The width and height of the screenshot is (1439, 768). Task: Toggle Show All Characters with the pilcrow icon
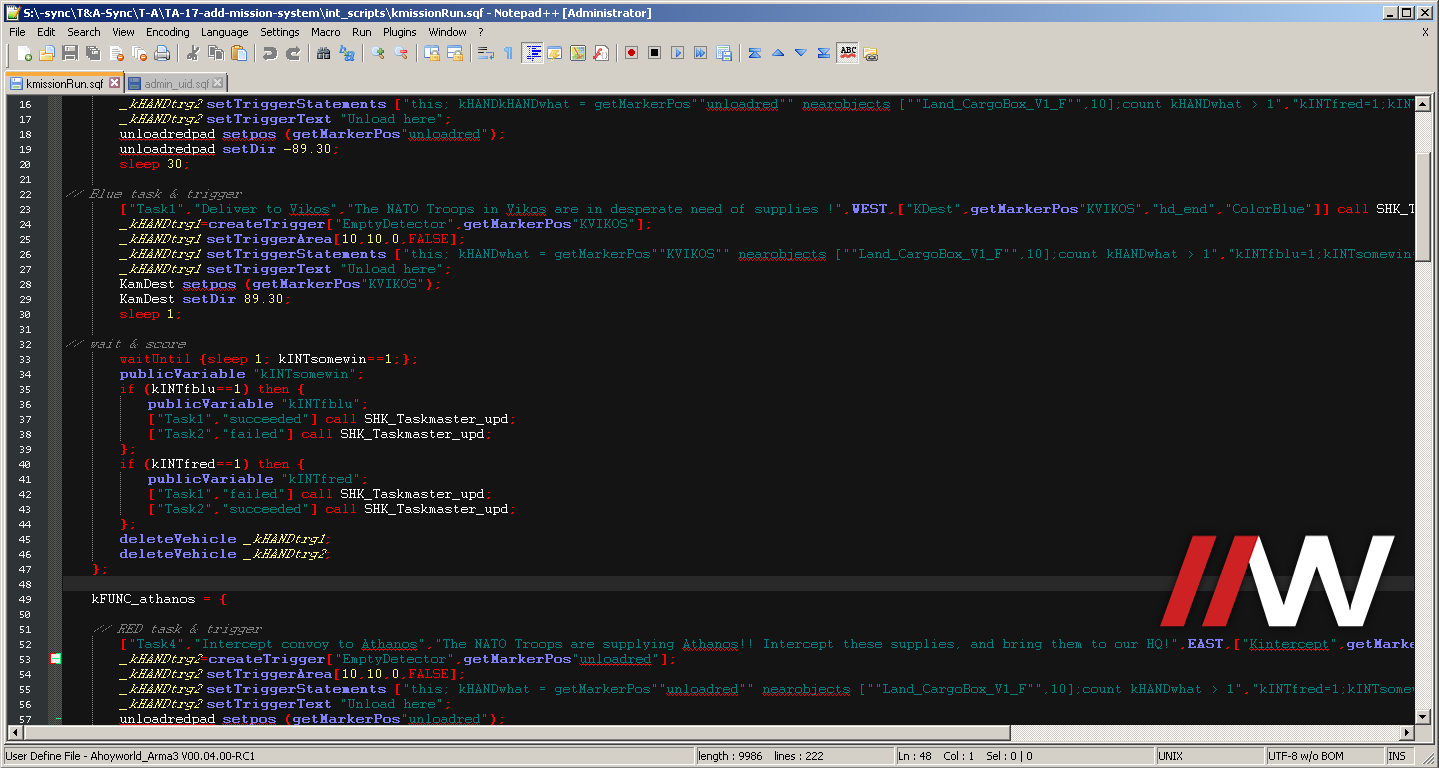(508, 52)
